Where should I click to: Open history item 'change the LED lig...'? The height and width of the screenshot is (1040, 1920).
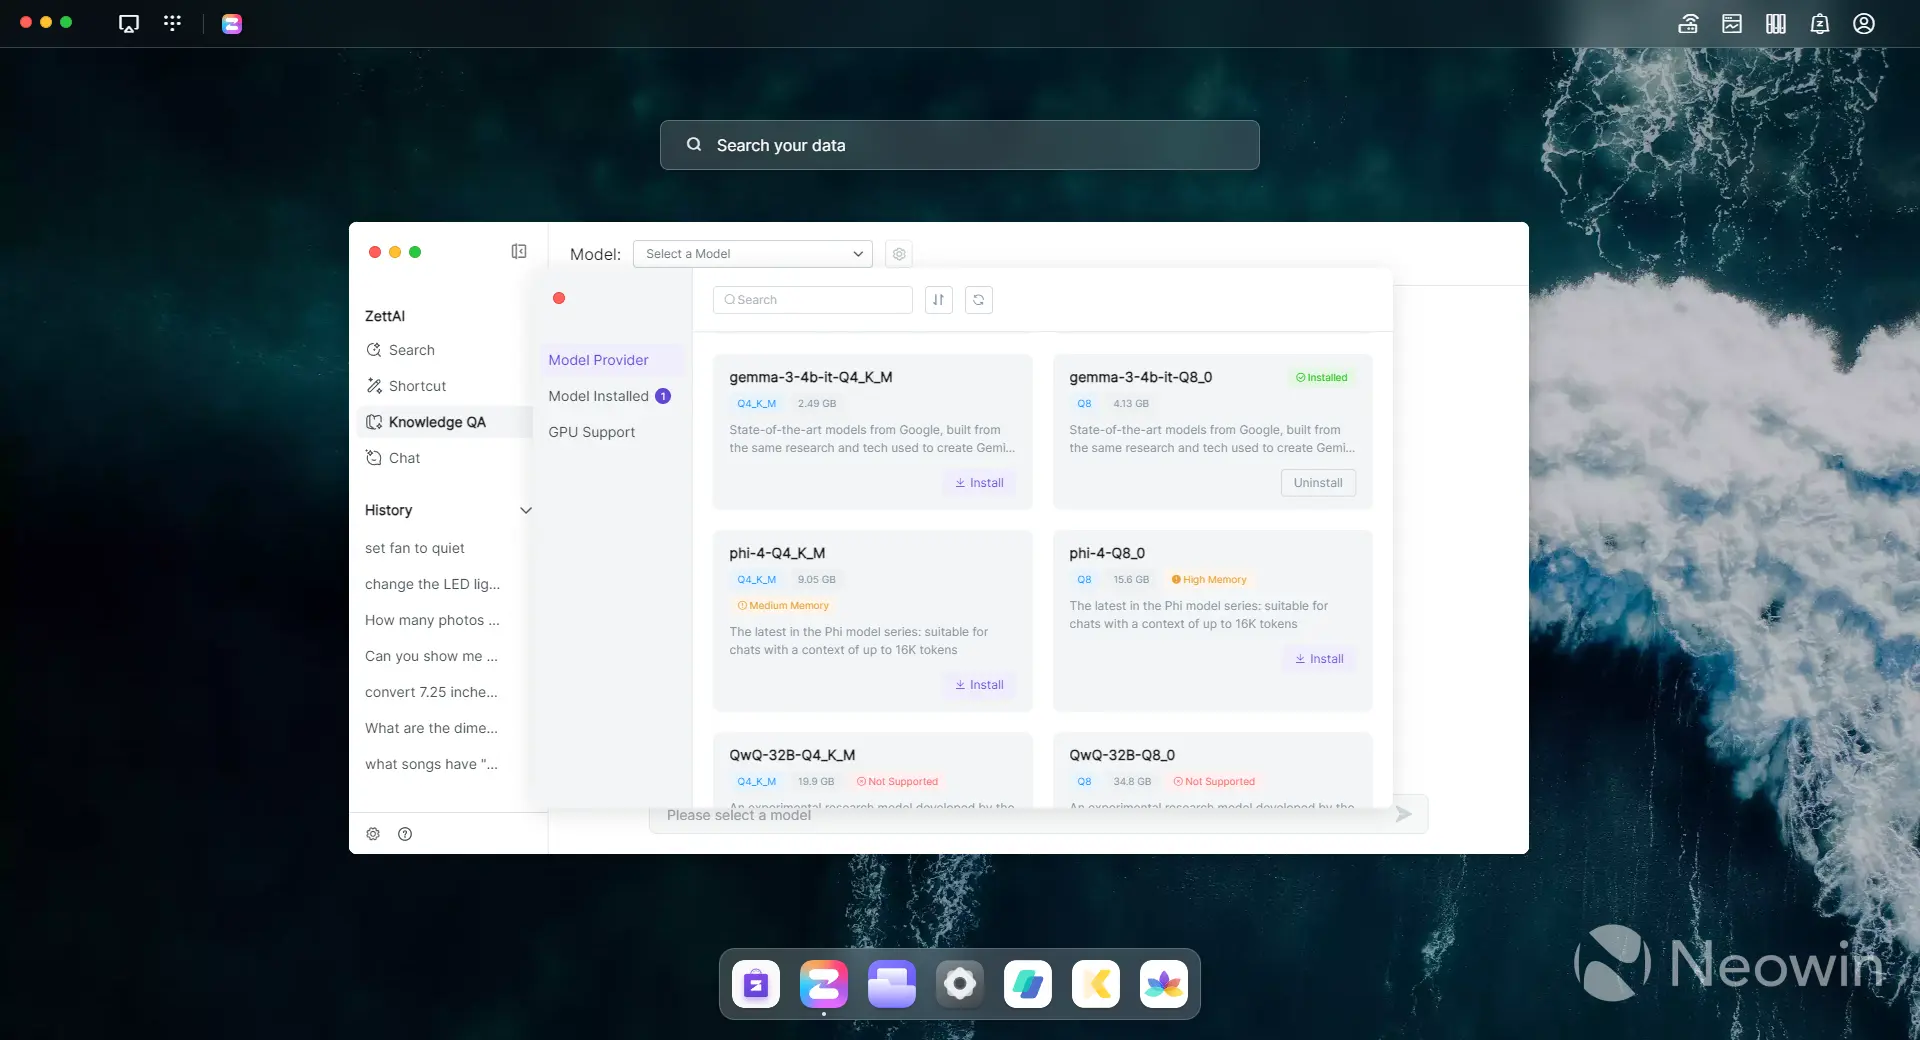(x=432, y=584)
